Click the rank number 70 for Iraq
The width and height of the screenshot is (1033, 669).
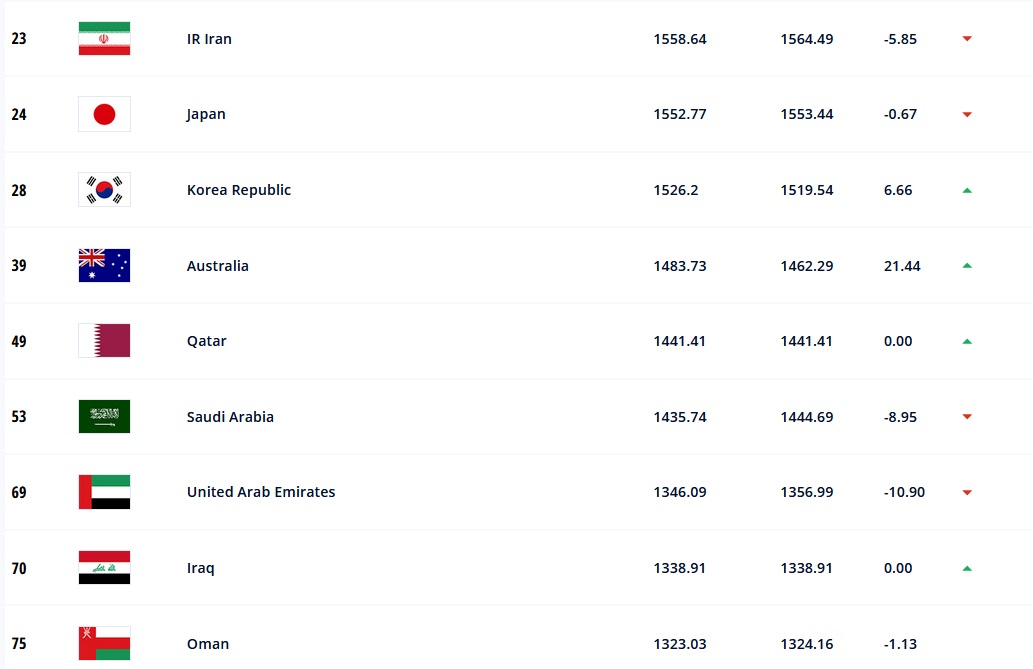tap(19, 568)
